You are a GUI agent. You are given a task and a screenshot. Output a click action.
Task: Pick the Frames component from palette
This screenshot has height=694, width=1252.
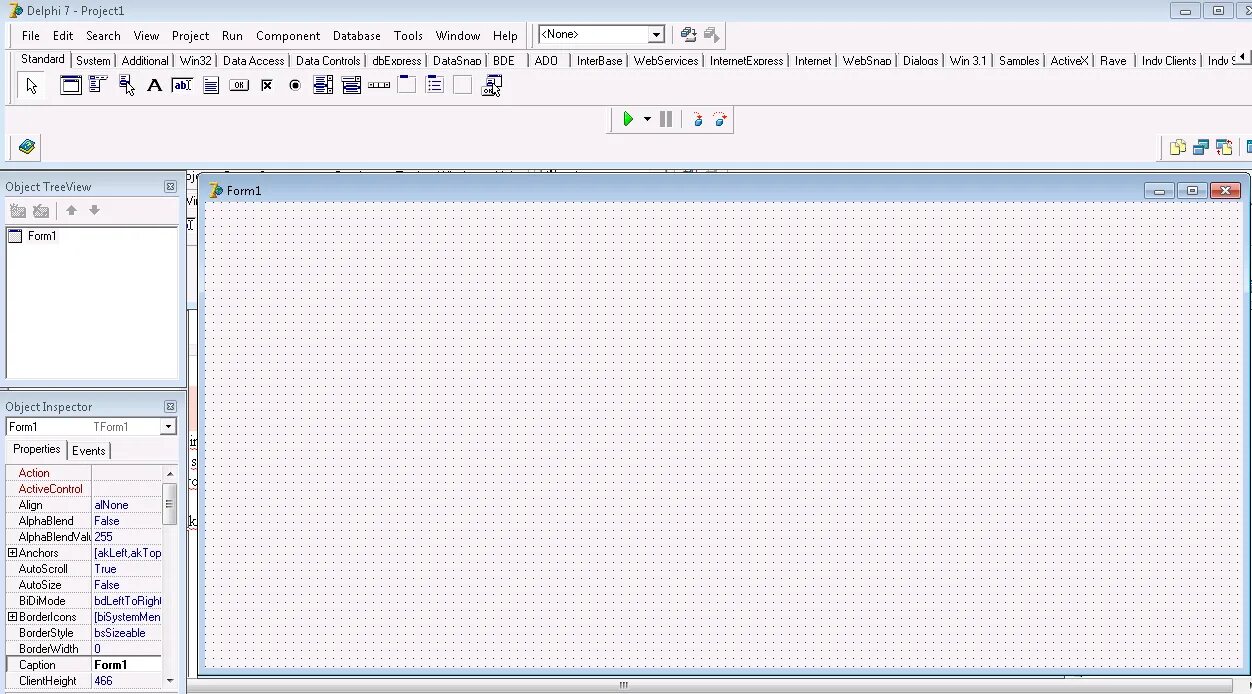click(71, 85)
